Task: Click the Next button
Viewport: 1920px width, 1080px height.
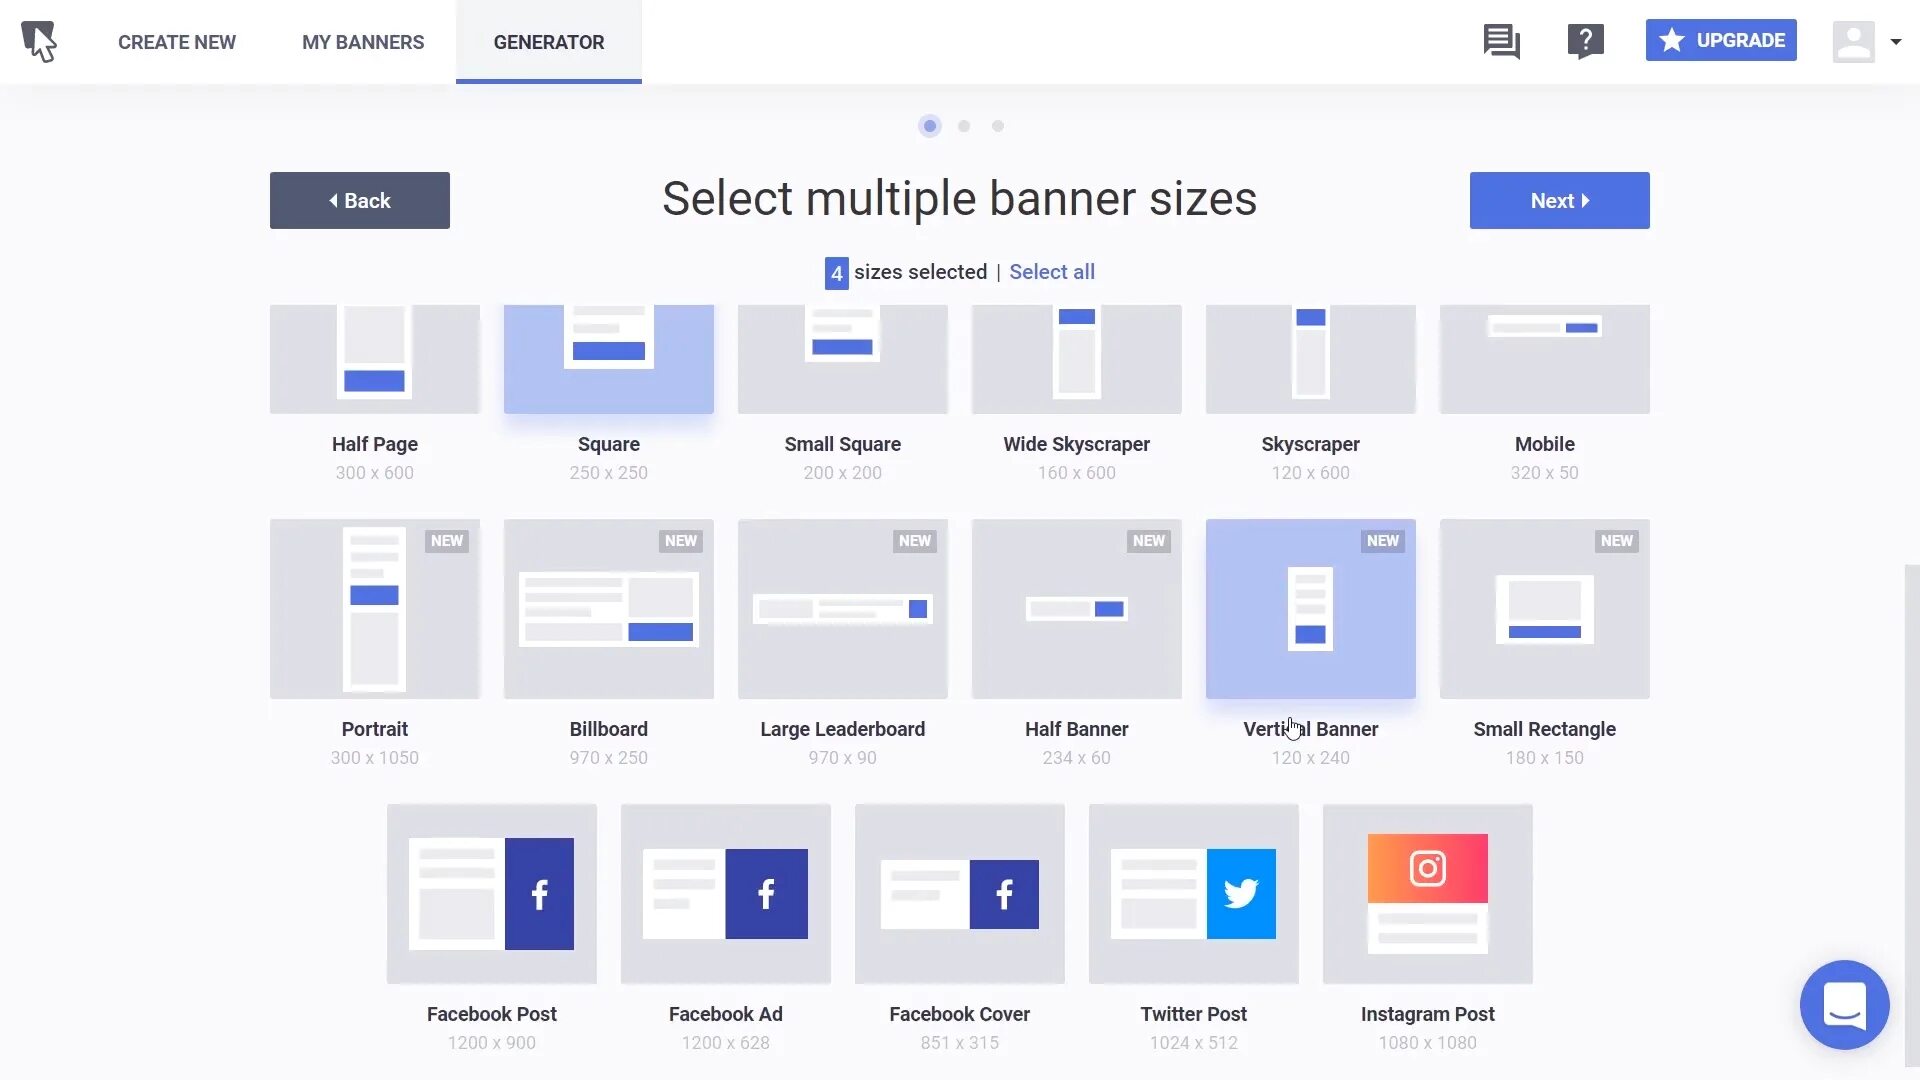Action: click(x=1559, y=200)
